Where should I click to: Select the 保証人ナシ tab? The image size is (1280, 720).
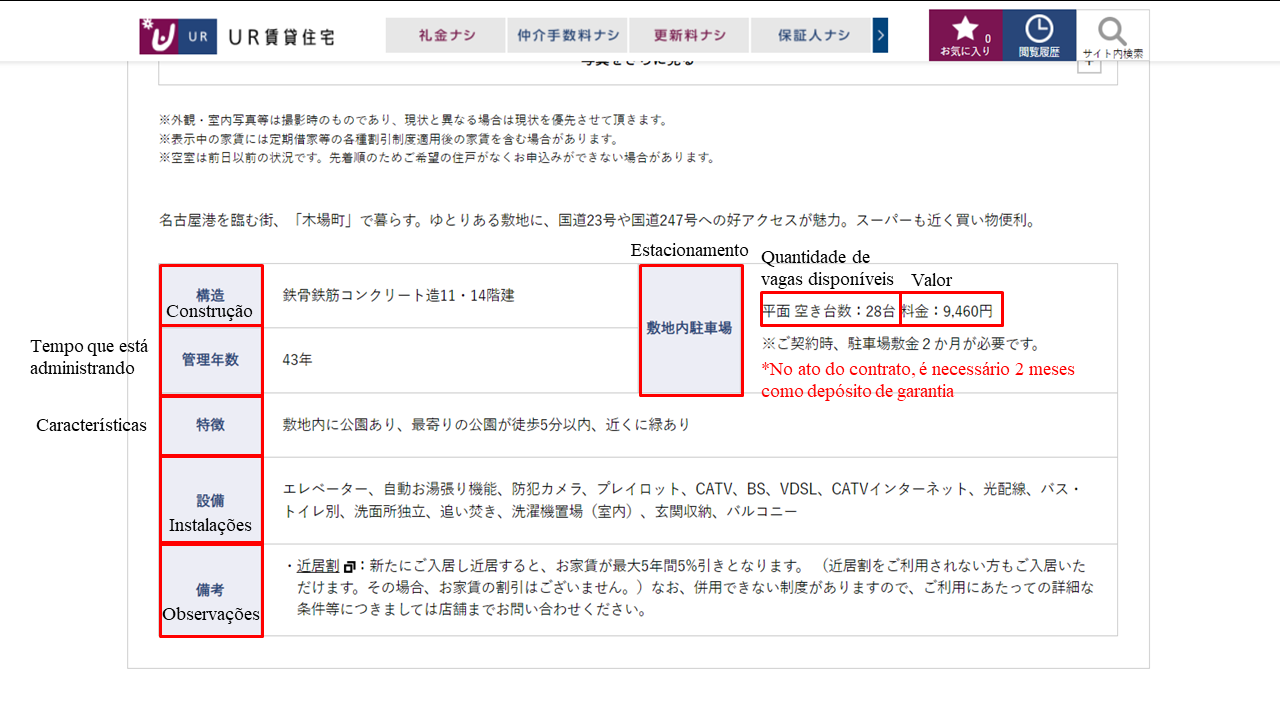tap(811, 35)
